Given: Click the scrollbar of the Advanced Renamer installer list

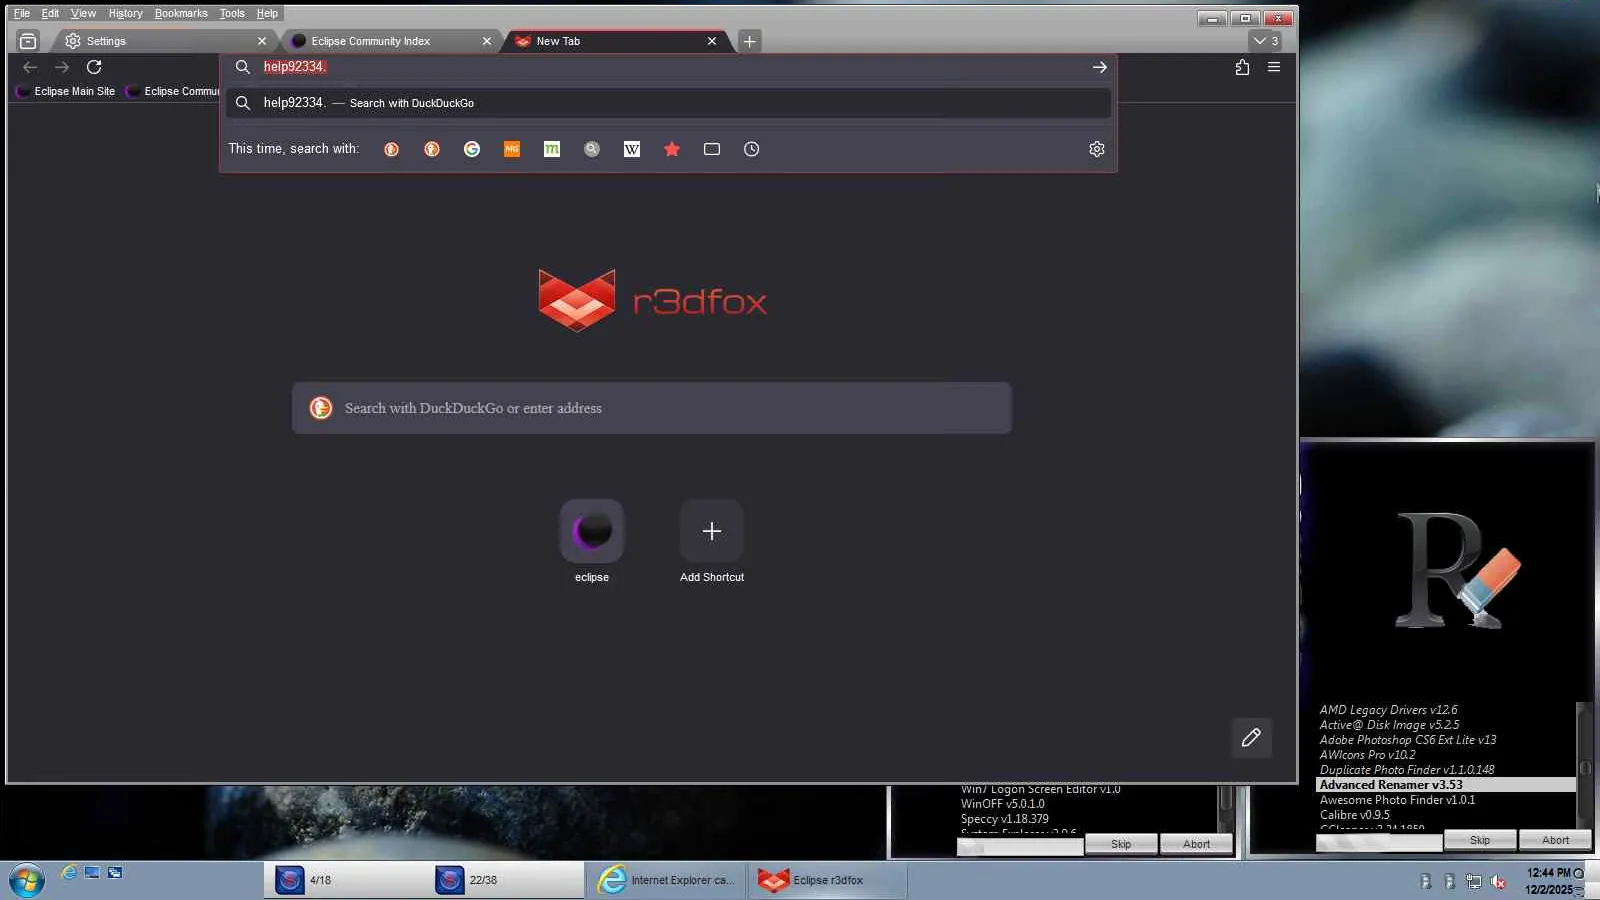Looking at the screenshot, I should point(1584,765).
